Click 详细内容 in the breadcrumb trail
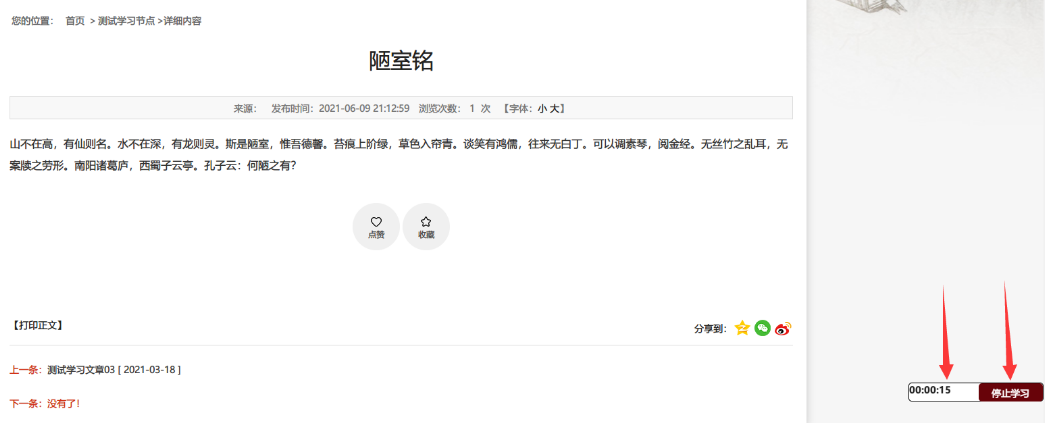Viewport: 1045px width, 423px height. [183, 21]
